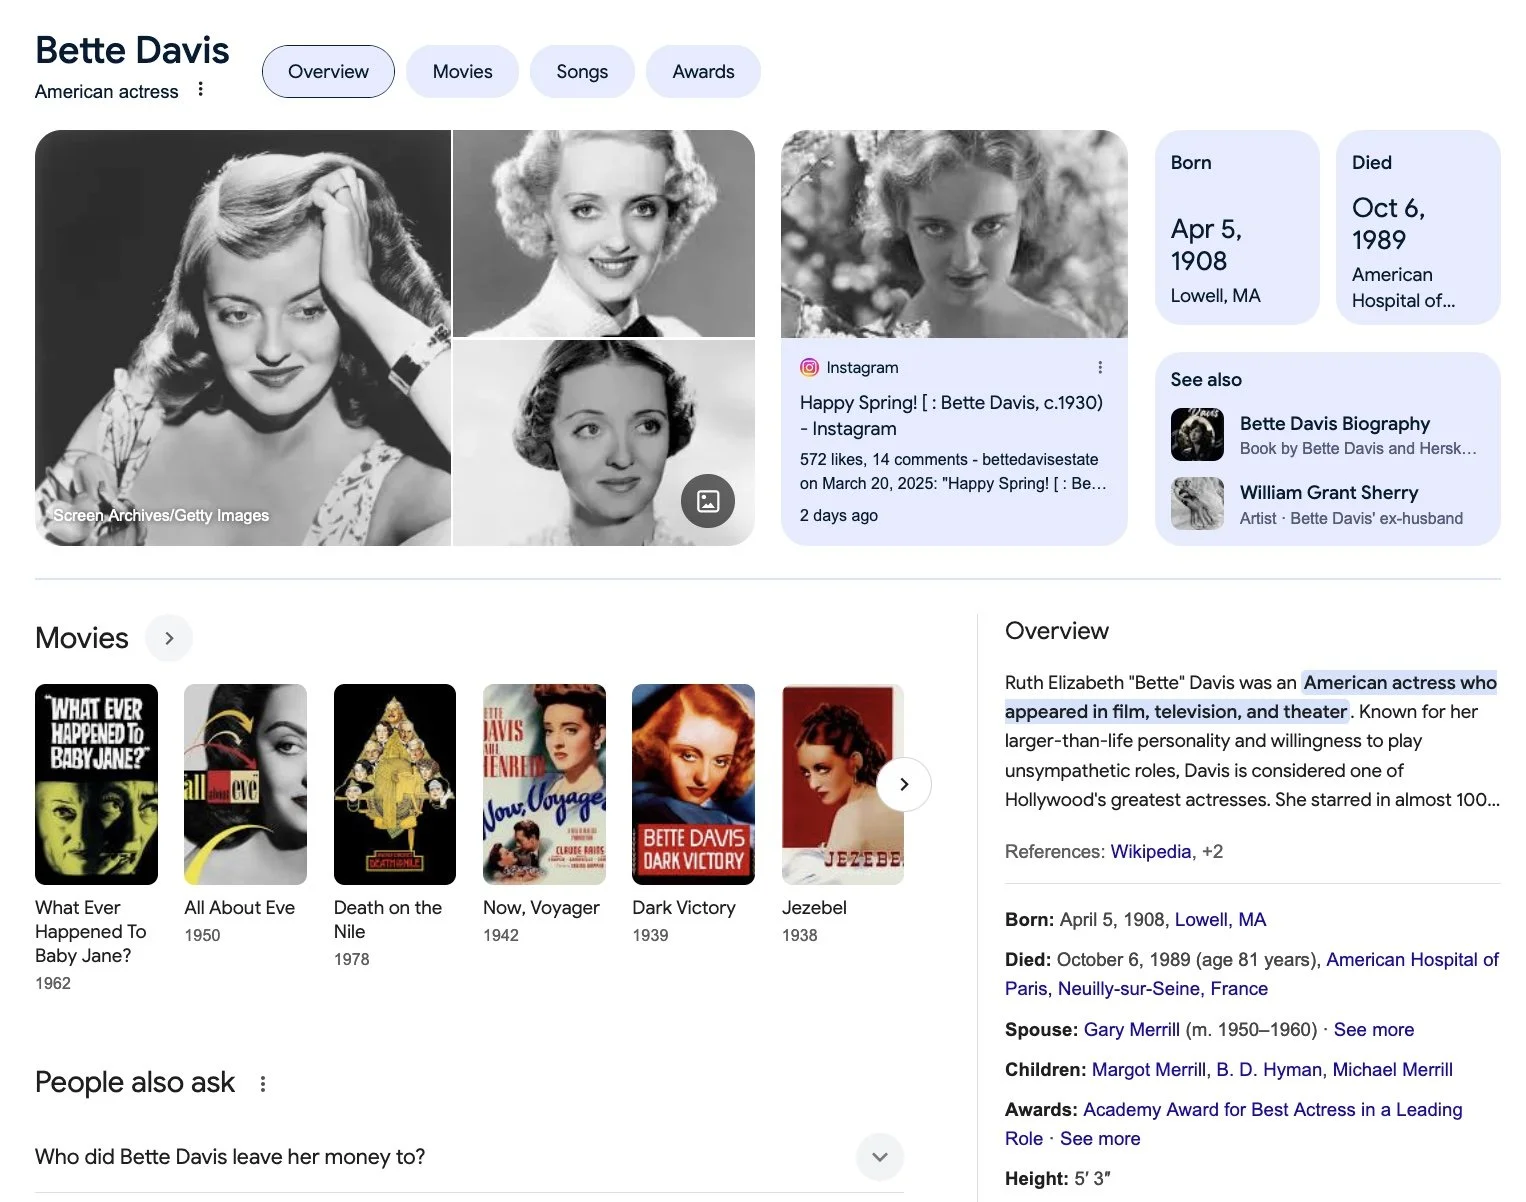Click the Died Oct 6, 1989 card
The width and height of the screenshot is (1526, 1202).
(x=1418, y=227)
